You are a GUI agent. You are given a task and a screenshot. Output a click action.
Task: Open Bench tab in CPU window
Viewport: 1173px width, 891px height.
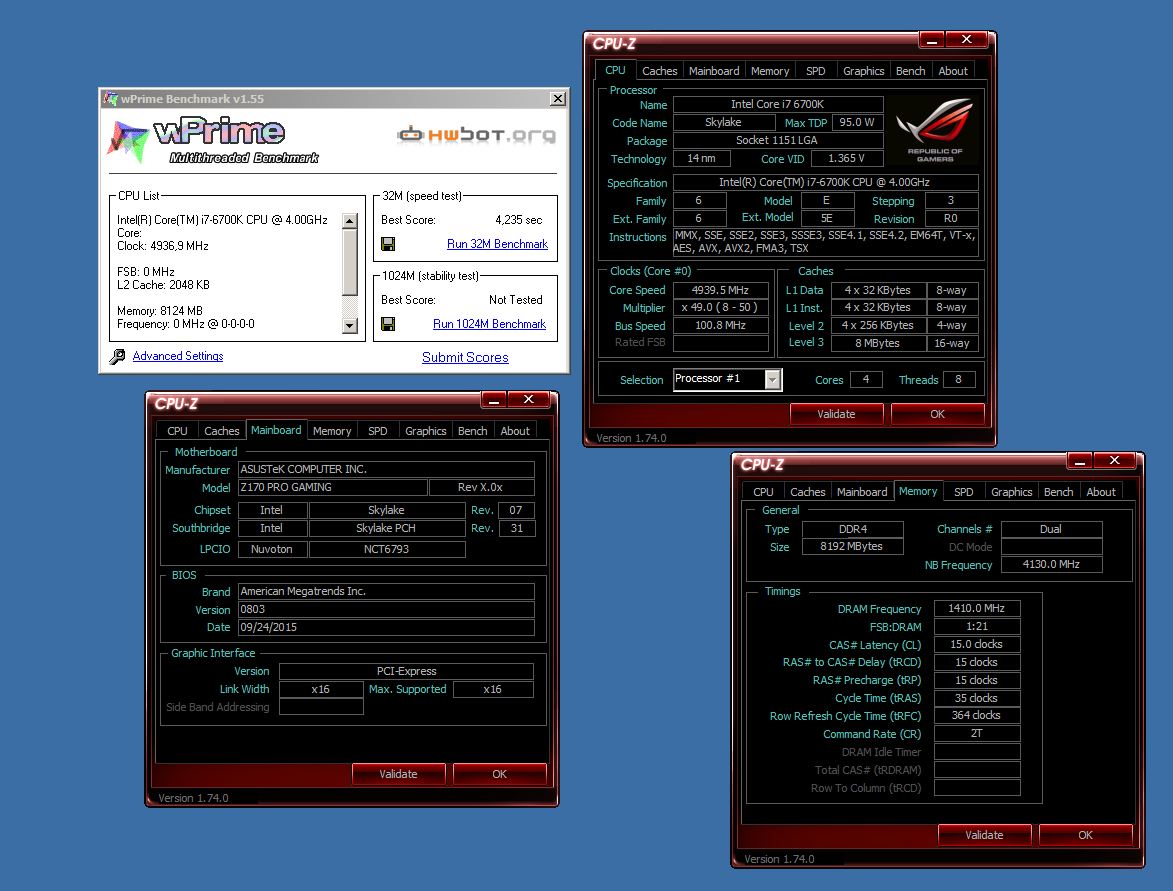pos(910,71)
